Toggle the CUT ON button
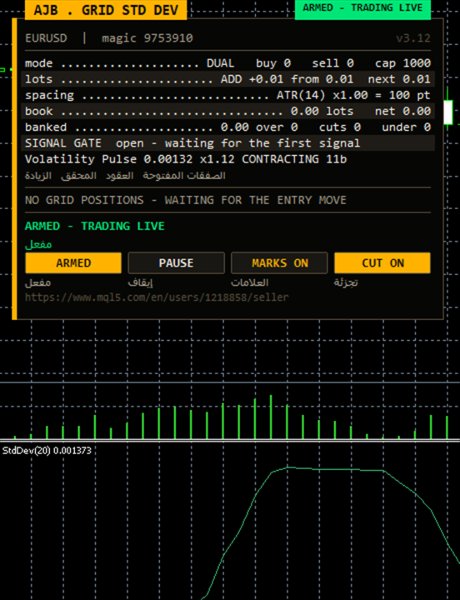460x600 pixels. tap(382, 263)
